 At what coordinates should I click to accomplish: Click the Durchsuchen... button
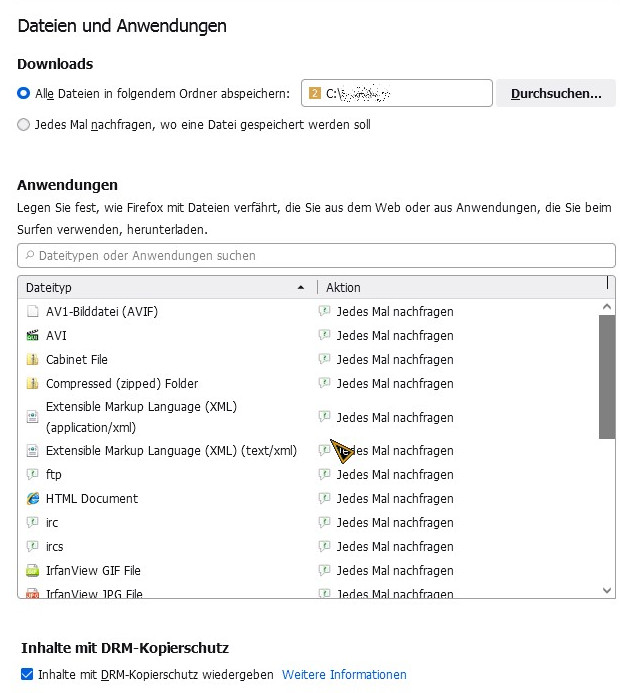coord(556,94)
